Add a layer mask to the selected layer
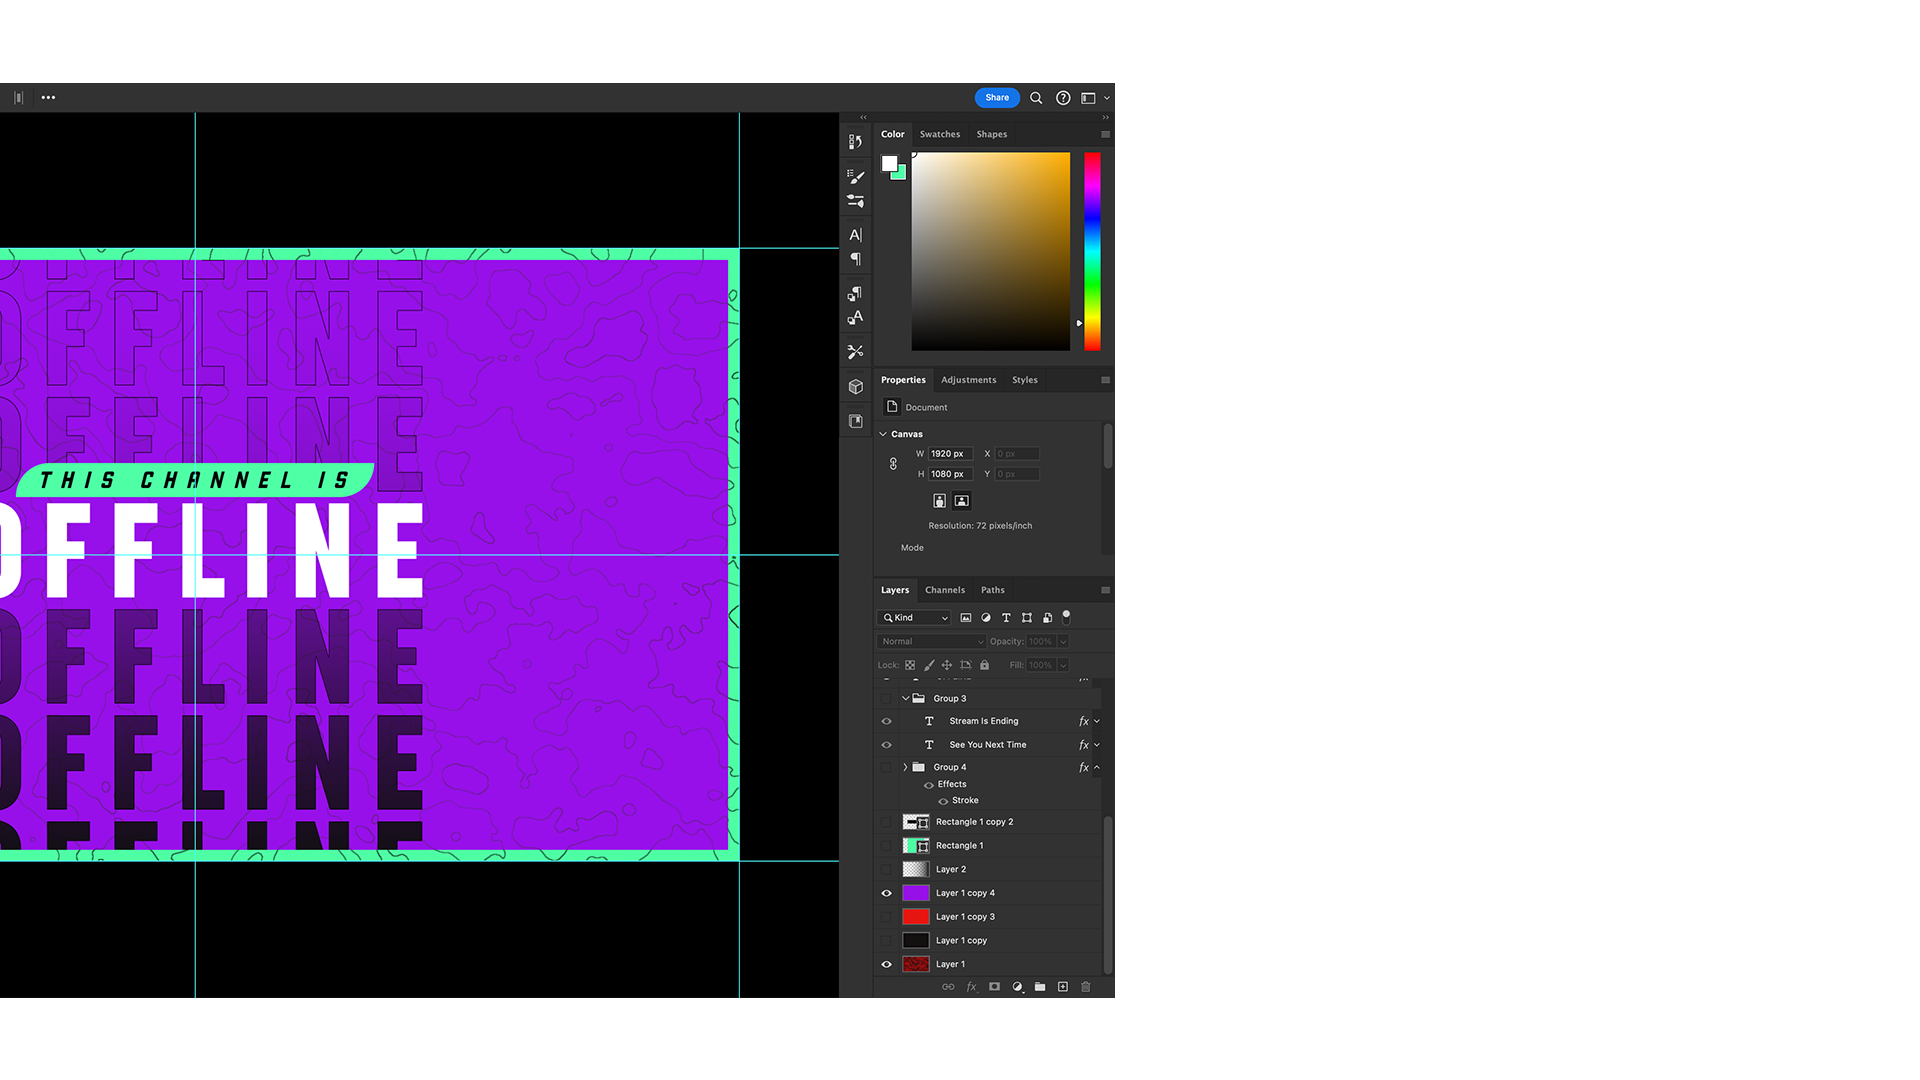The height and width of the screenshot is (1080, 1920). point(994,987)
